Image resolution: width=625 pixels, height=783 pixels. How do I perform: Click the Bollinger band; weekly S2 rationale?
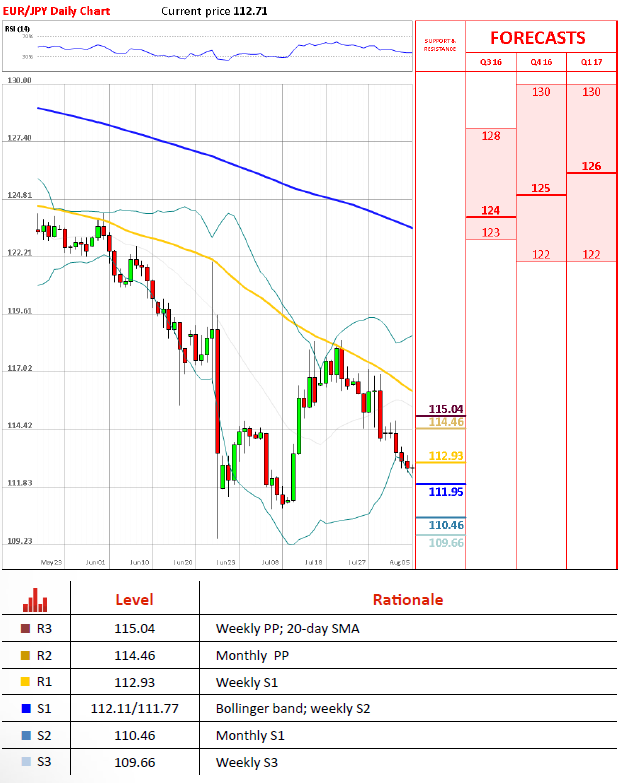[293, 709]
